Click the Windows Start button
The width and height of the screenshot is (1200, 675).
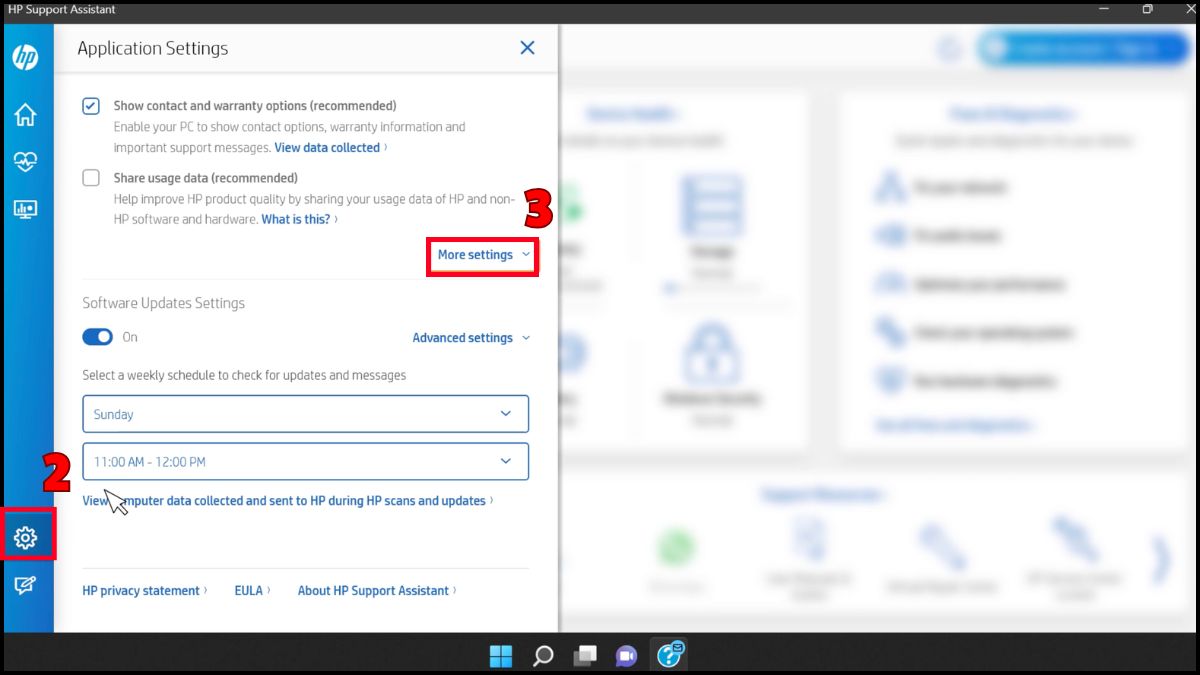click(x=501, y=656)
